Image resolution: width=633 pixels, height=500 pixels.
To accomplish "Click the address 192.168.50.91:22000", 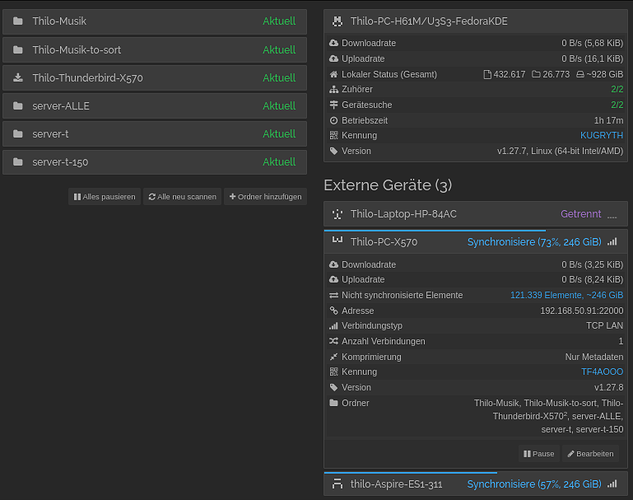I will (x=582, y=310).
